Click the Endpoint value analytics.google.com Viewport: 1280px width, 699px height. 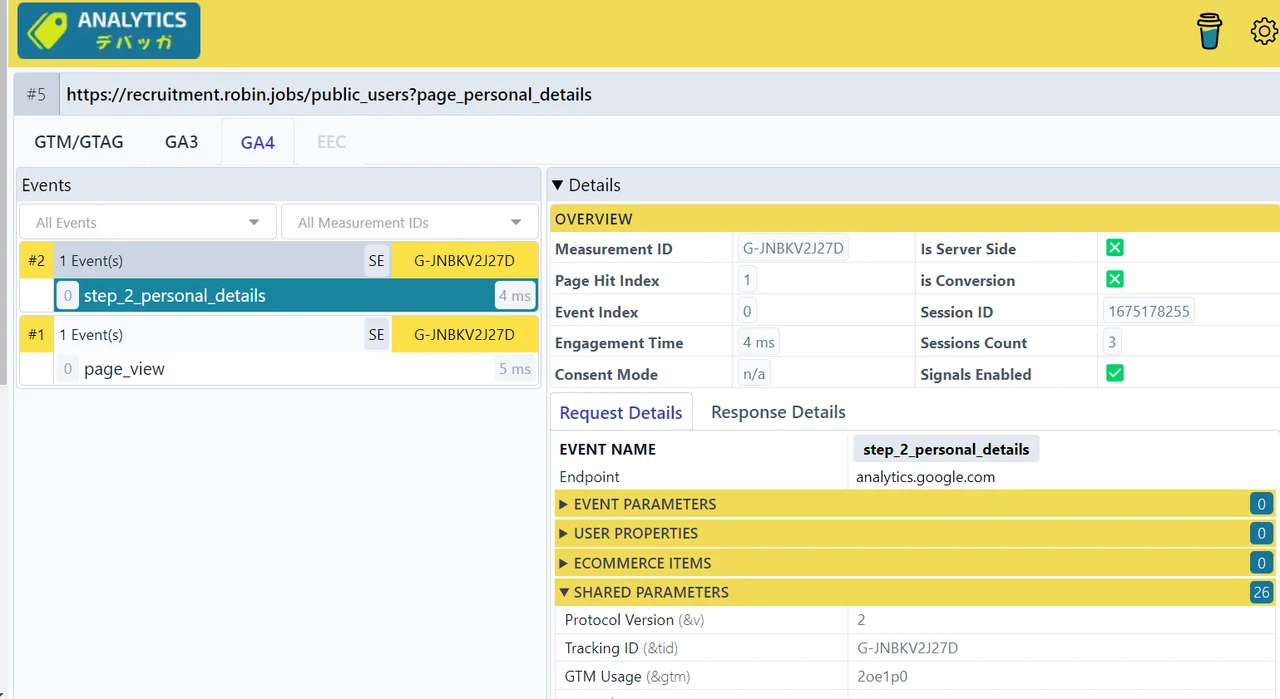coord(925,477)
